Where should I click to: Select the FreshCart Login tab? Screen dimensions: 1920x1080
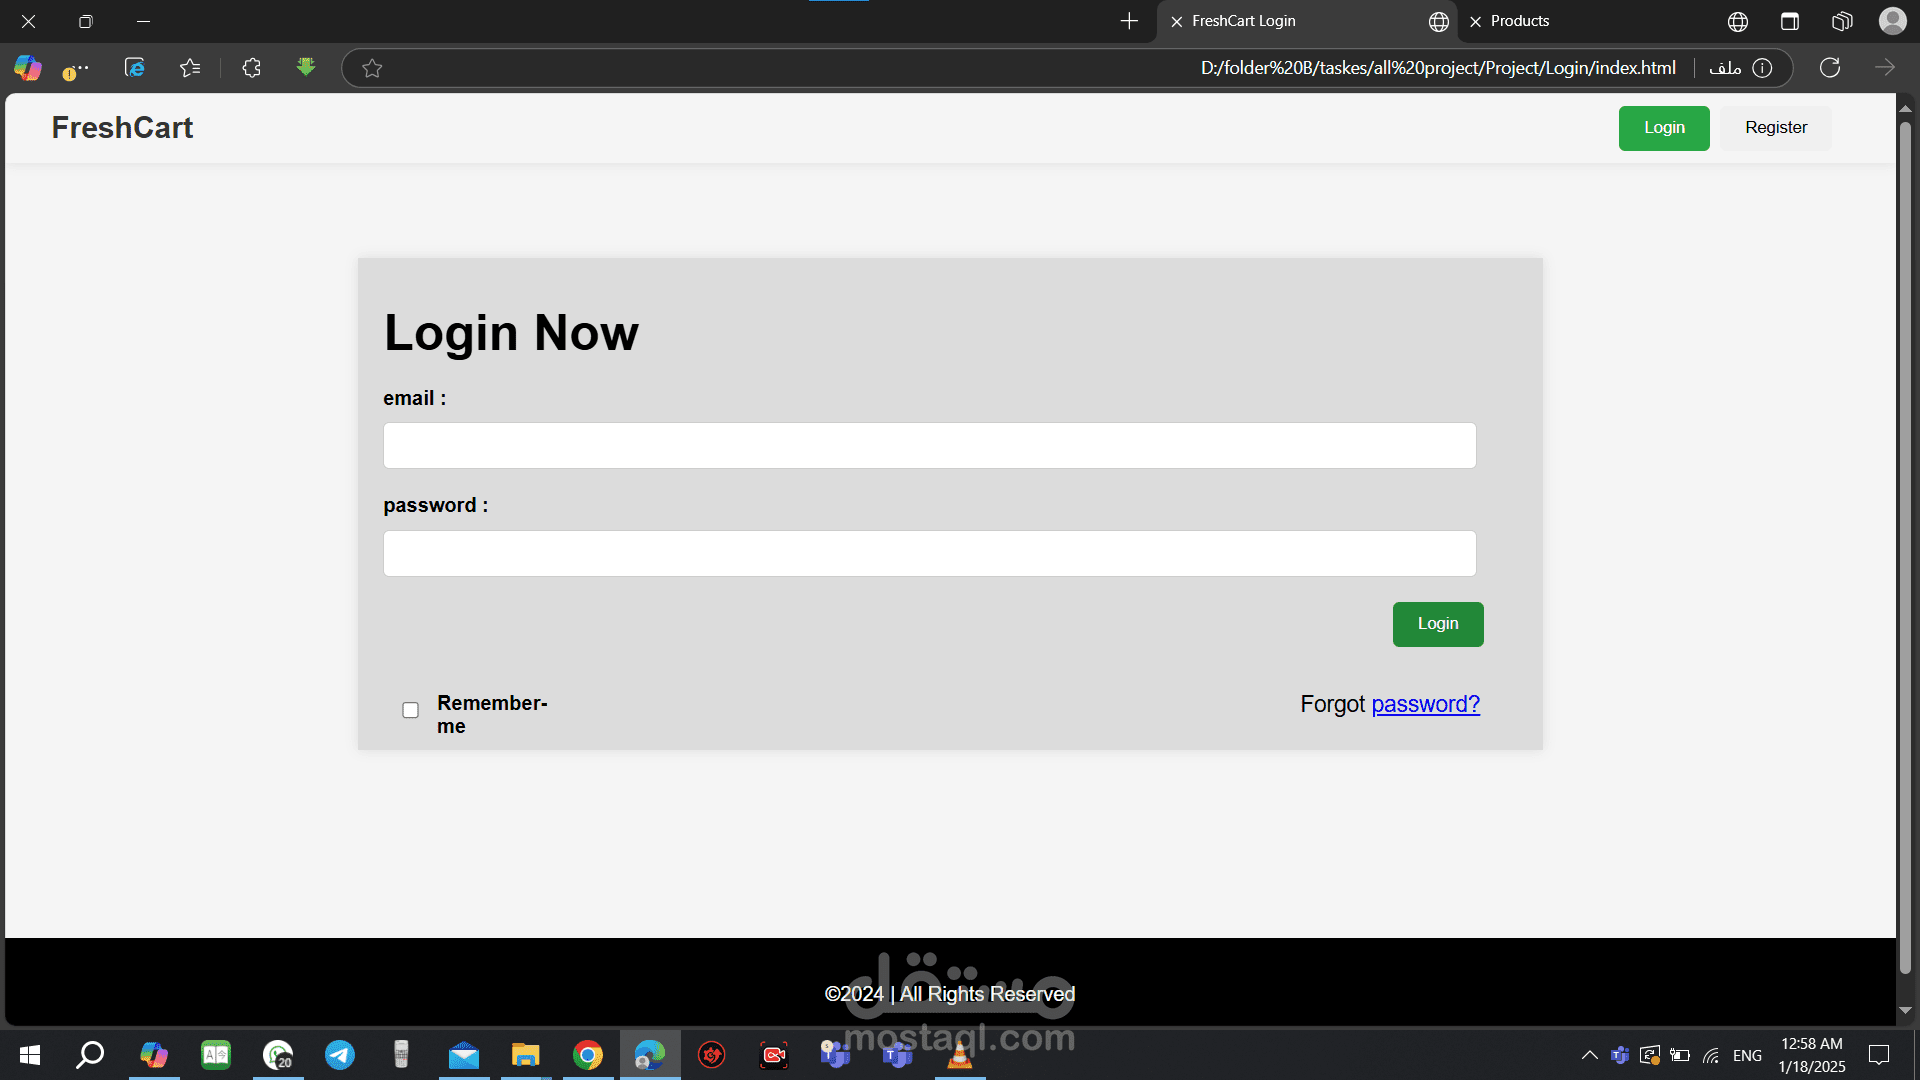(1243, 21)
